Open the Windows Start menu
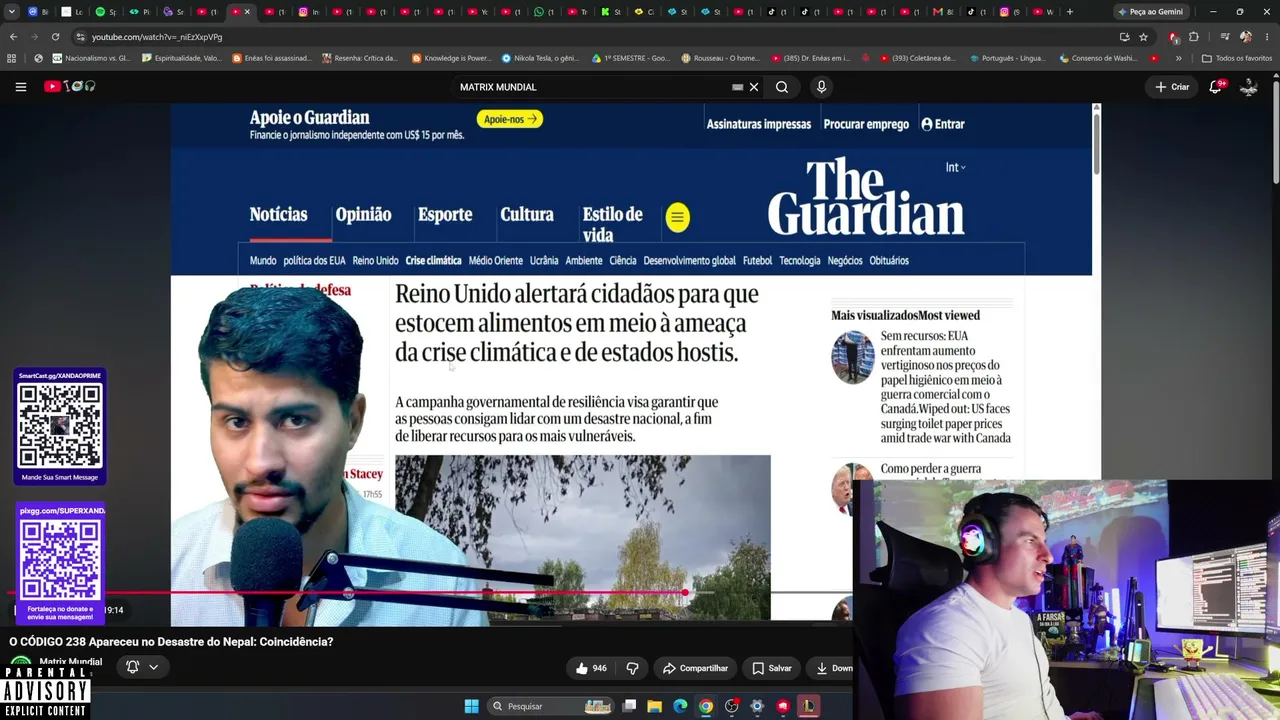This screenshot has height=720, width=1280. click(471, 706)
